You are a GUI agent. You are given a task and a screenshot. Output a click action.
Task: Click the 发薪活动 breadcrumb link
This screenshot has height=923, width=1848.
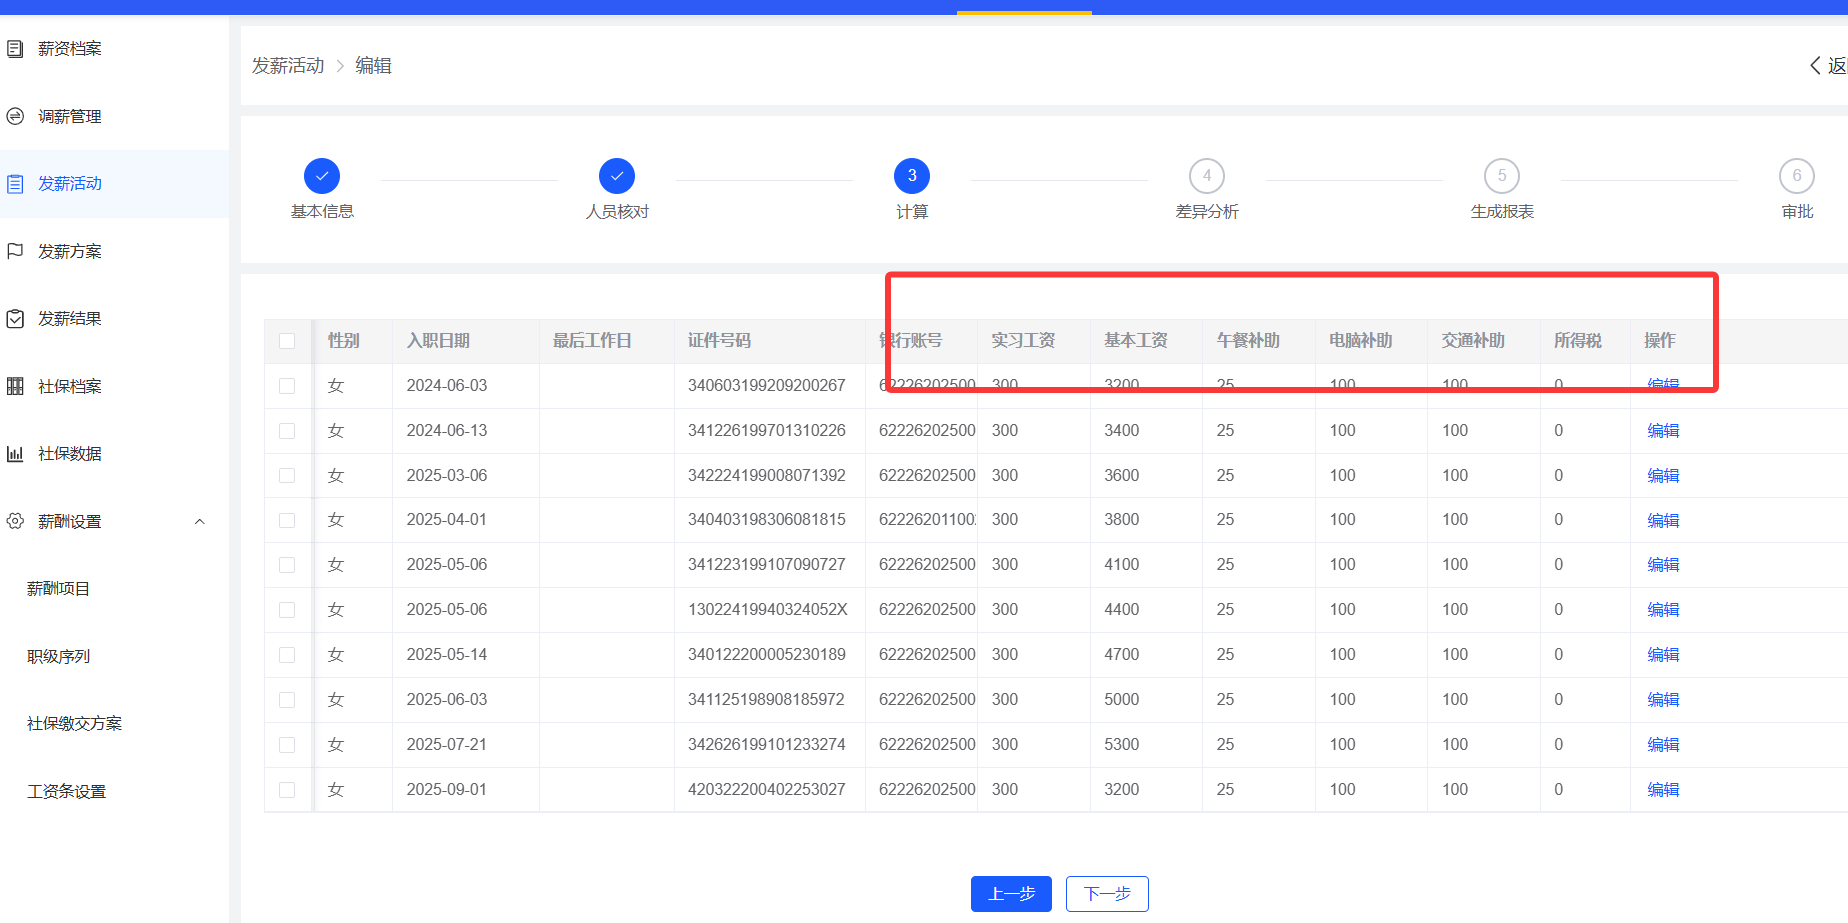[x=288, y=66]
